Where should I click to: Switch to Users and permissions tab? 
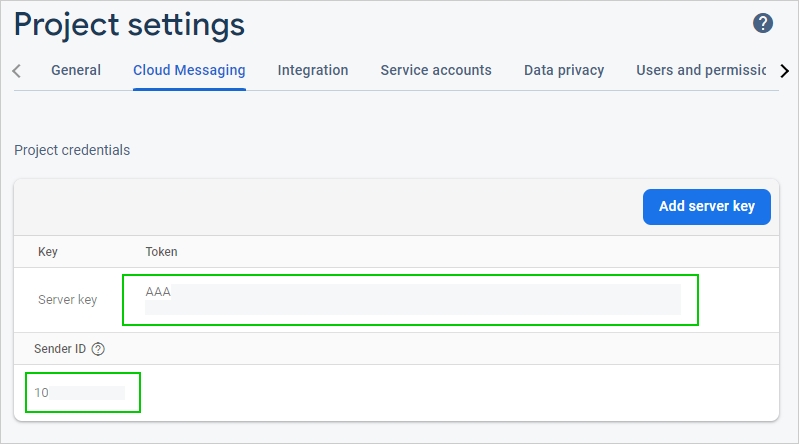coord(700,70)
